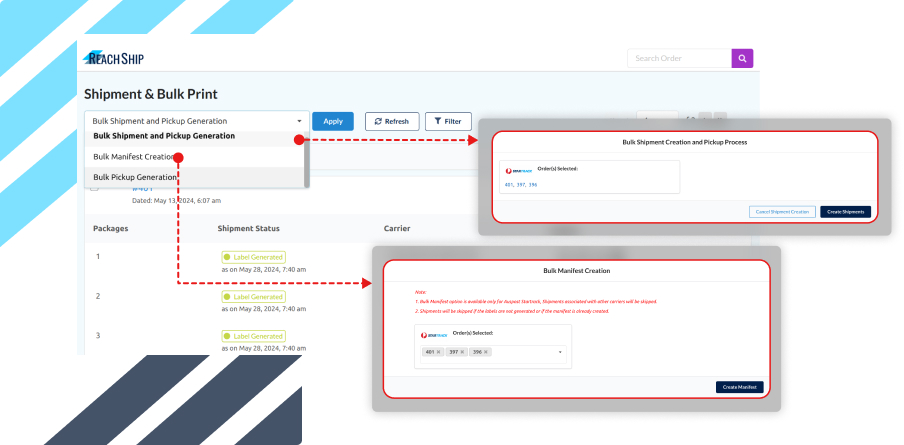904x445 pixels.
Task: Click Cancel Shipment Creation button
Action: click(x=782, y=212)
